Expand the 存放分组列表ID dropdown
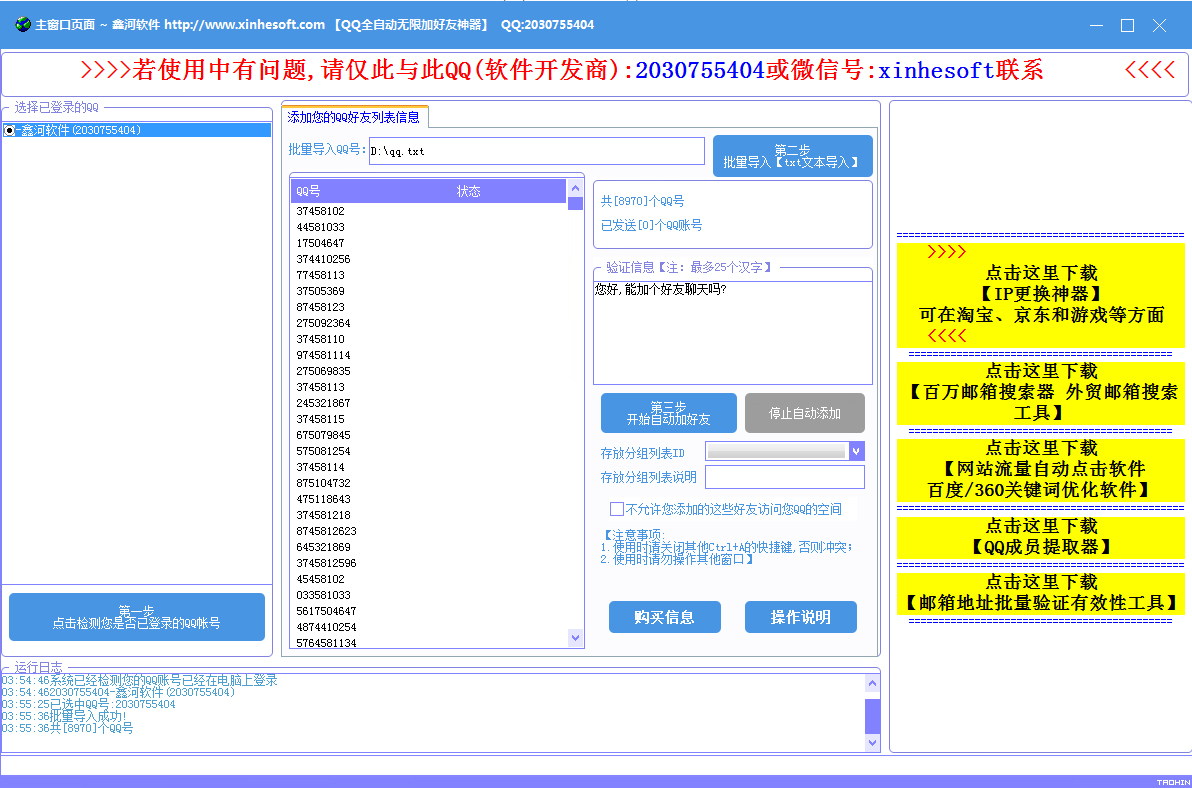The height and width of the screenshot is (788, 1192). point(856,451)
